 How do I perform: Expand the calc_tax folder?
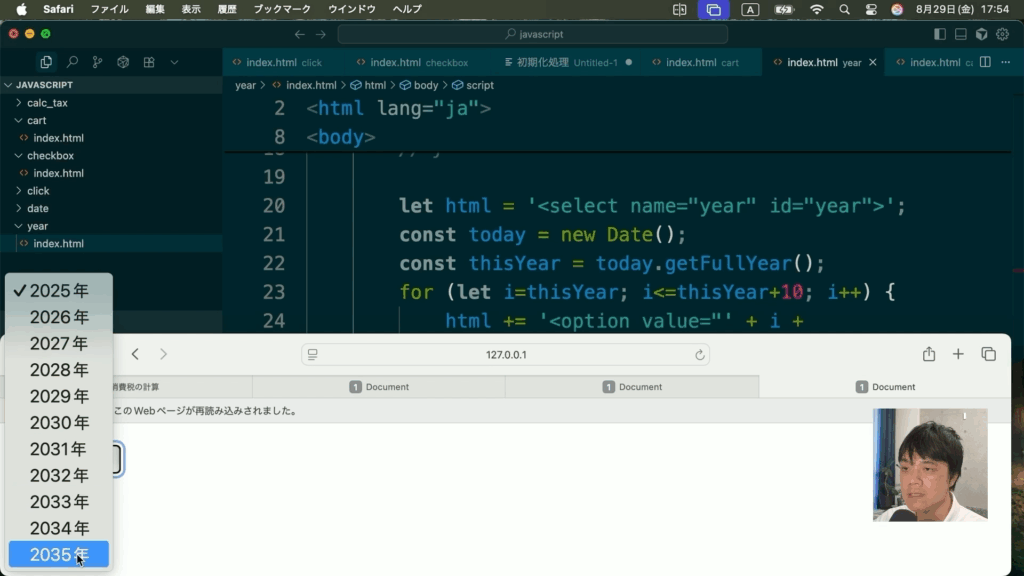[x=47, y=103]
